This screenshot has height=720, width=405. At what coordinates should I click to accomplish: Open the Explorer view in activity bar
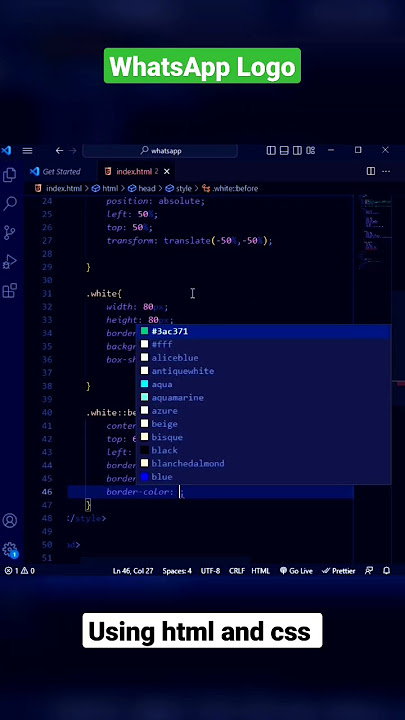(x=9, y=175)
